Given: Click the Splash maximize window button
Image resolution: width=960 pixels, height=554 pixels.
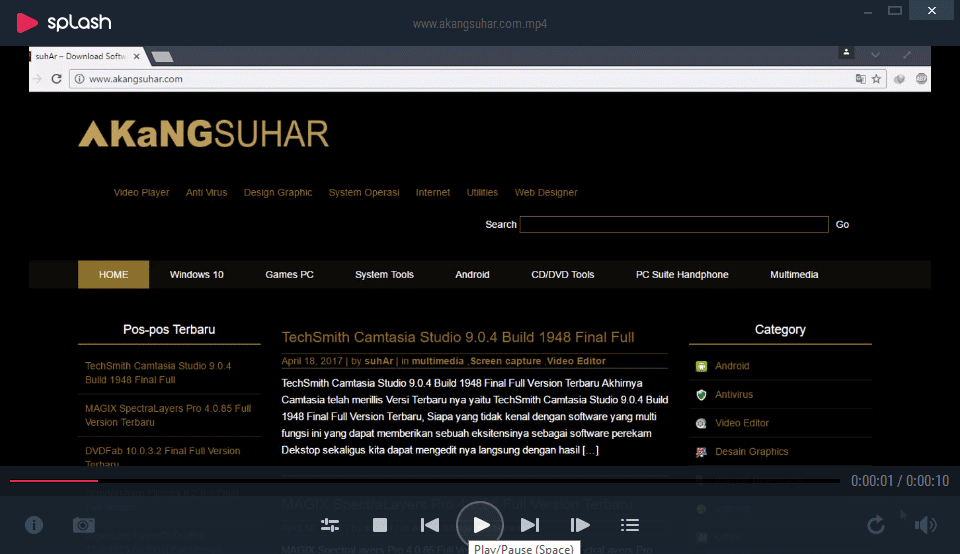Looking at the screenshot, I should (895, 10).
